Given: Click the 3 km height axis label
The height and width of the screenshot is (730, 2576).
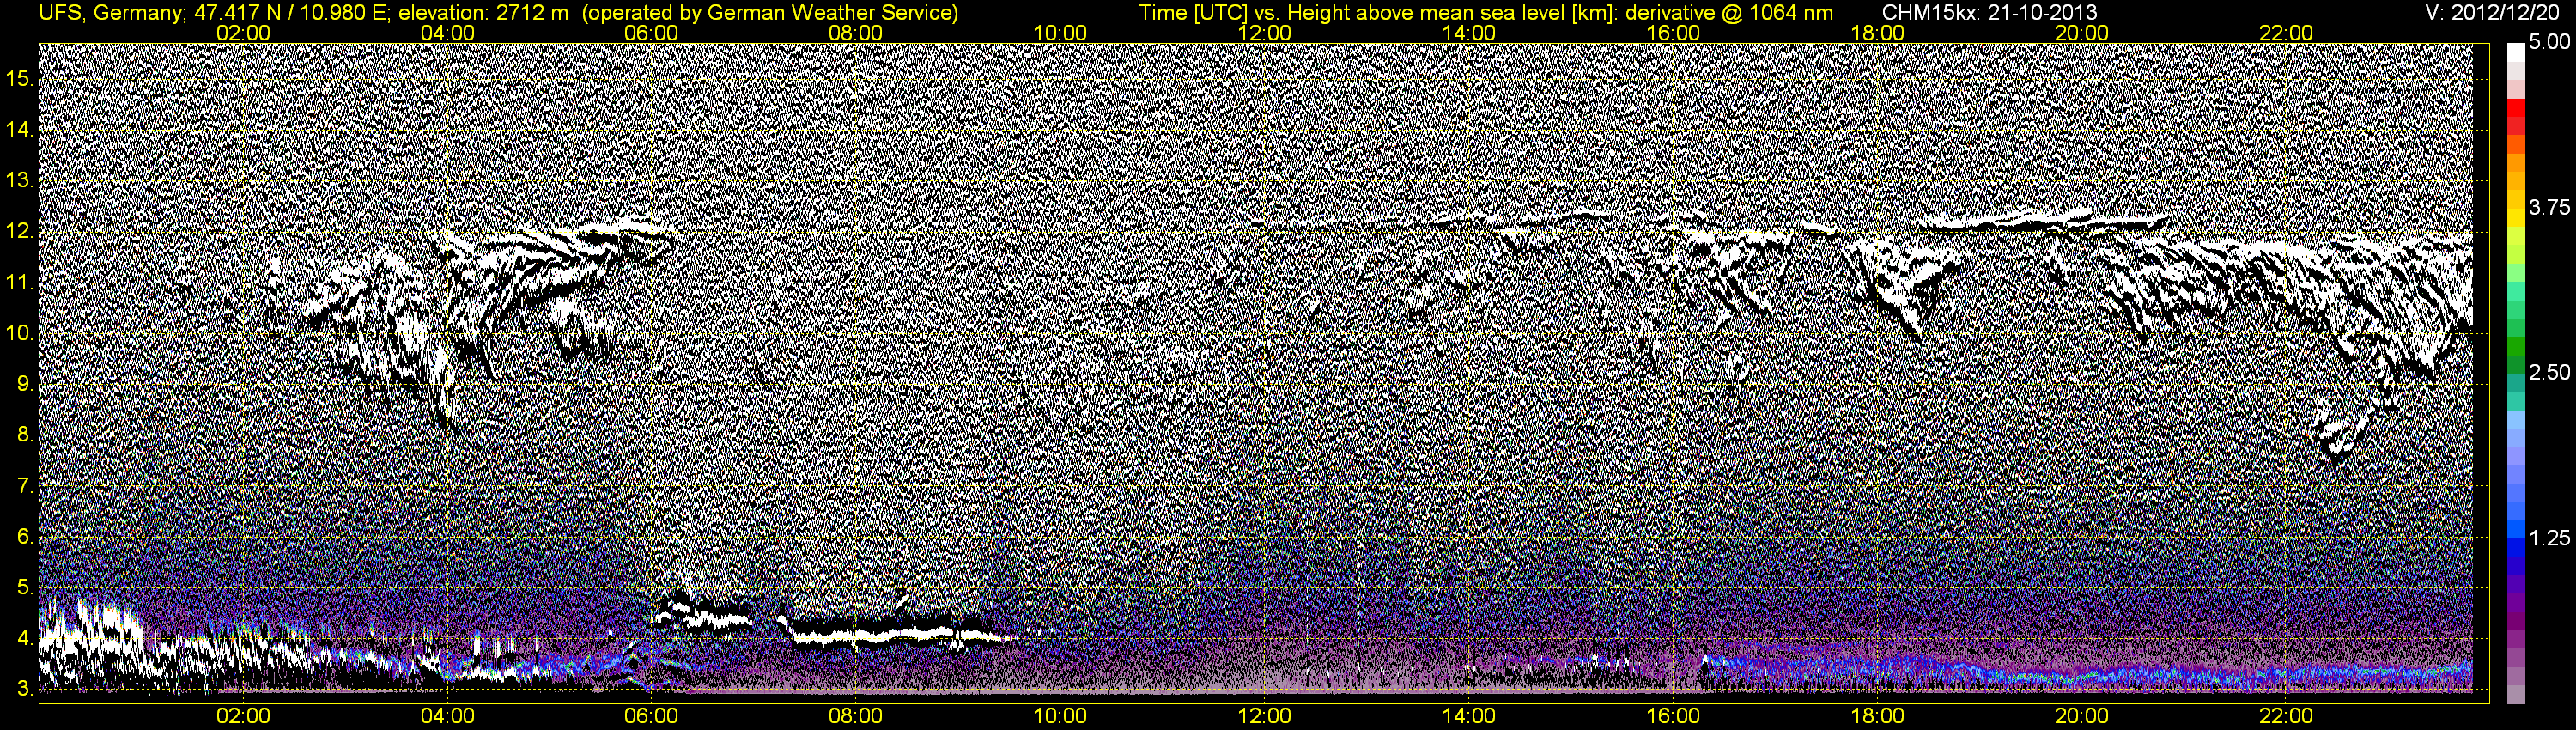Looking at the screenshot, I should pyautogui.click(x=25, y=690).
